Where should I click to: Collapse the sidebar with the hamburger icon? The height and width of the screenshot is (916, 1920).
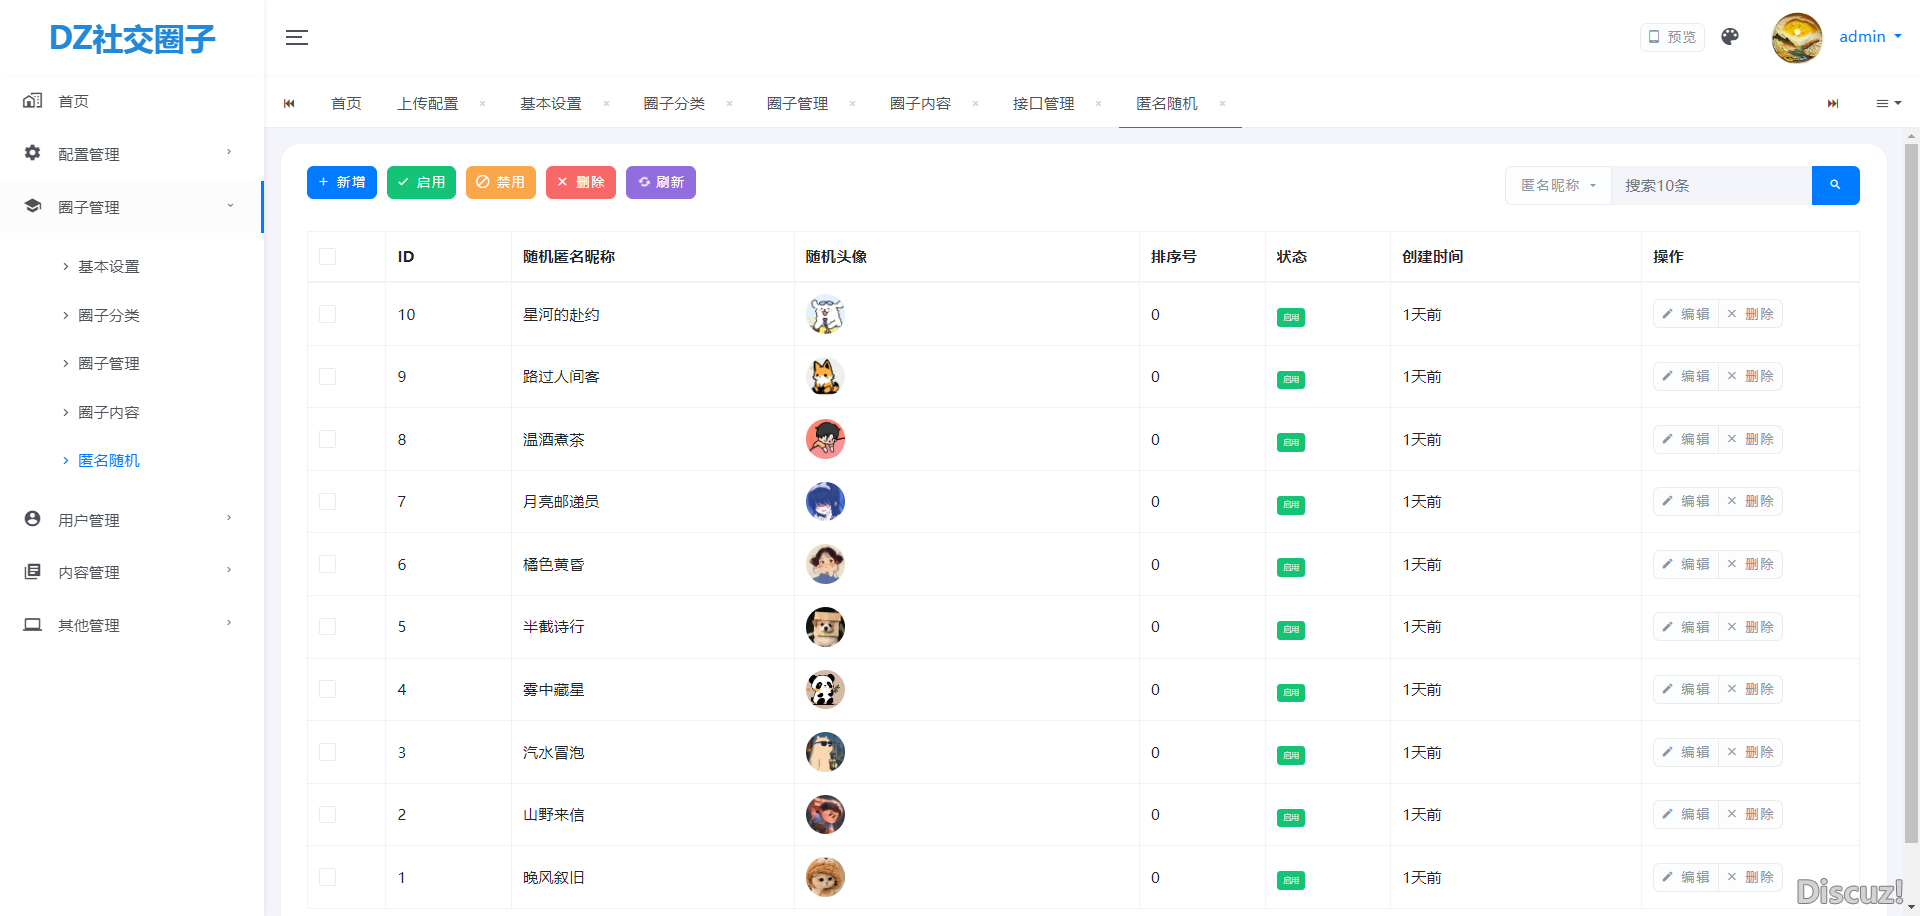(x=297, y=38)
